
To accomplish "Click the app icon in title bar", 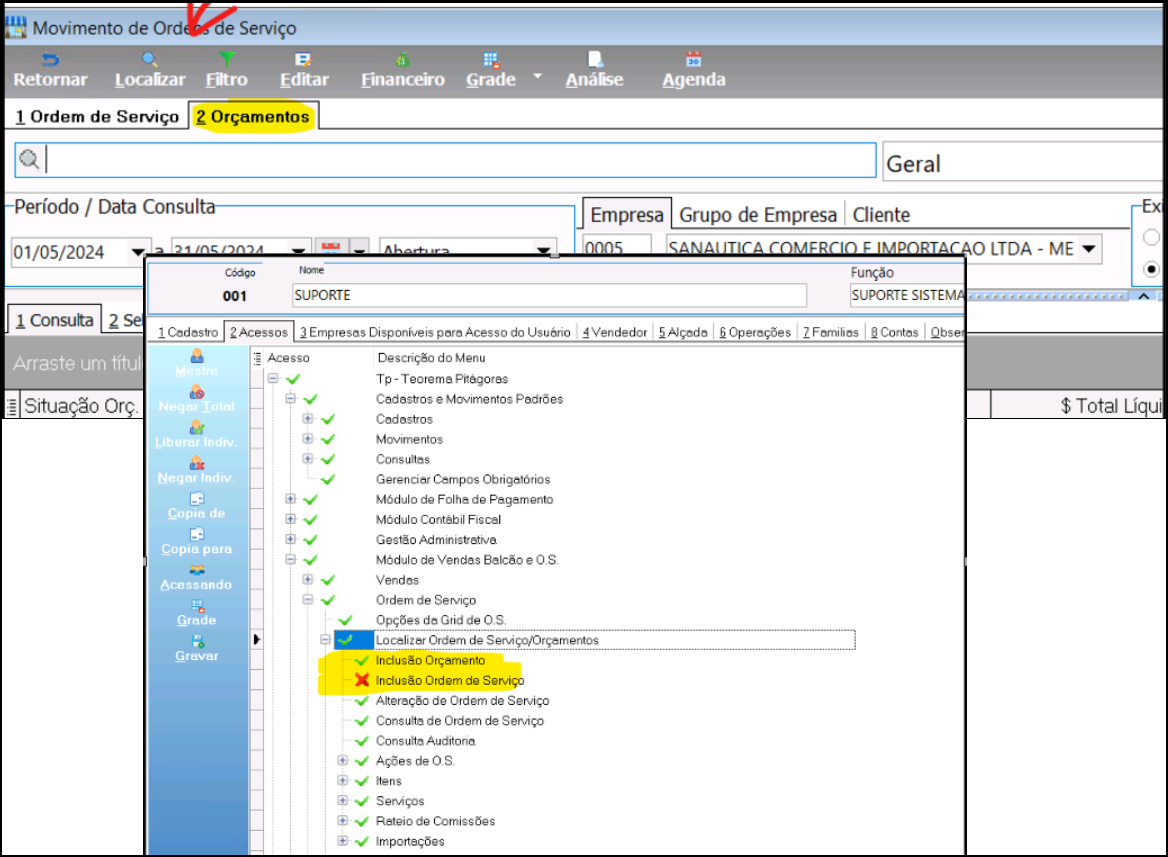I will click(16, 28).
